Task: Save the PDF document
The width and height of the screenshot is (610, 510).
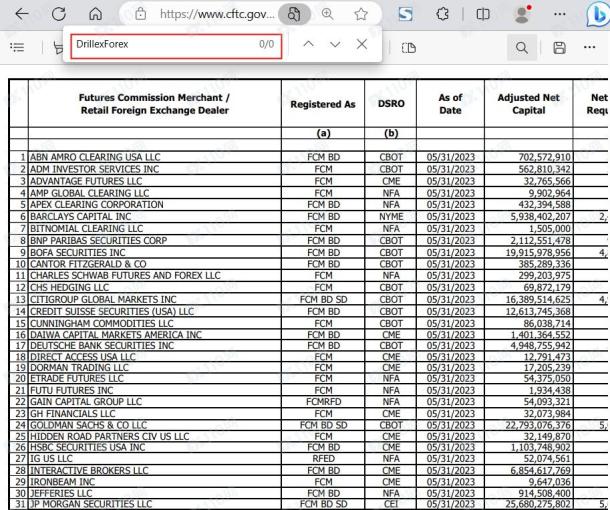Action: point(559,48)
